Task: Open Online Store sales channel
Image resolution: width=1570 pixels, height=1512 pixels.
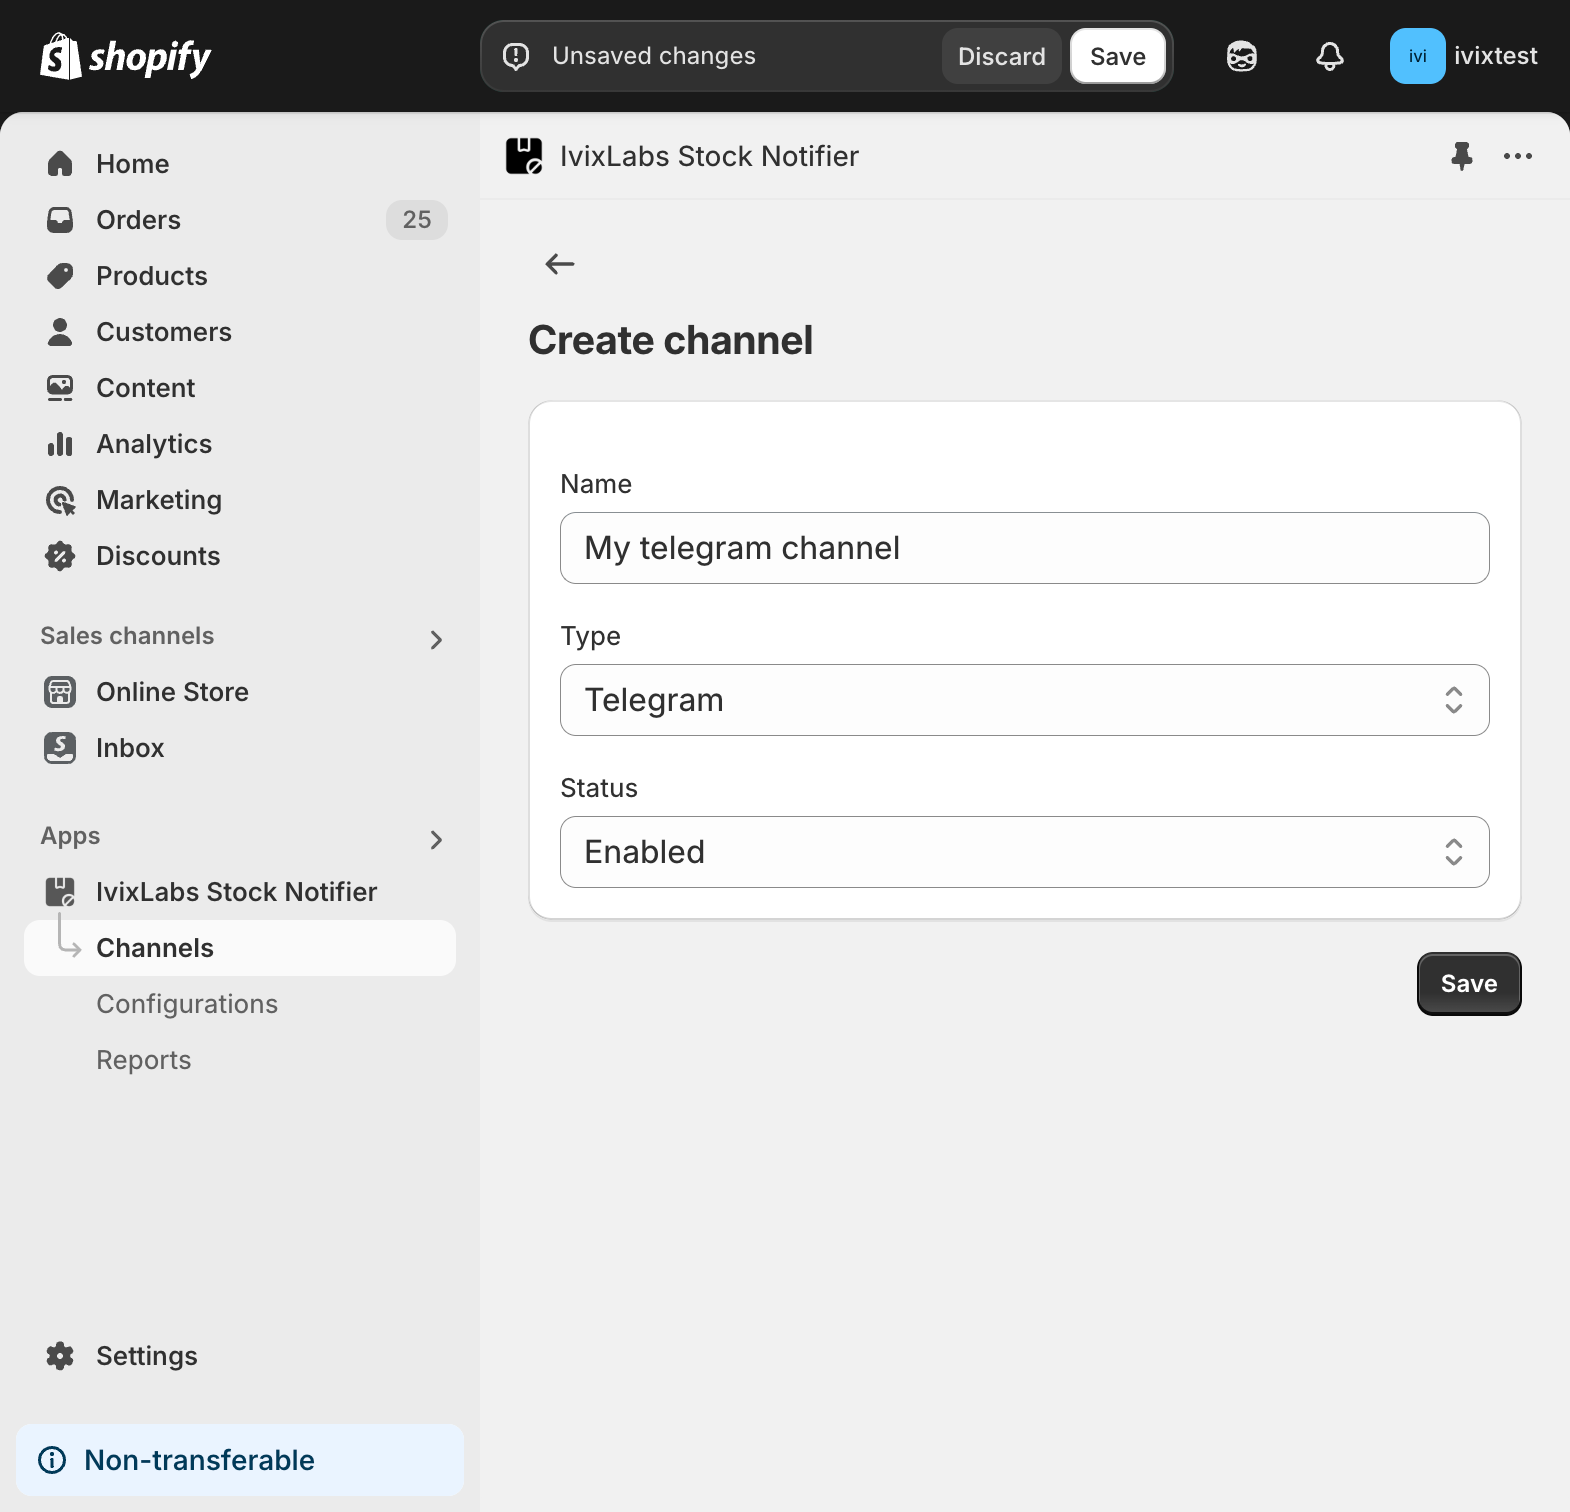Action: click(x=240, y=692)
